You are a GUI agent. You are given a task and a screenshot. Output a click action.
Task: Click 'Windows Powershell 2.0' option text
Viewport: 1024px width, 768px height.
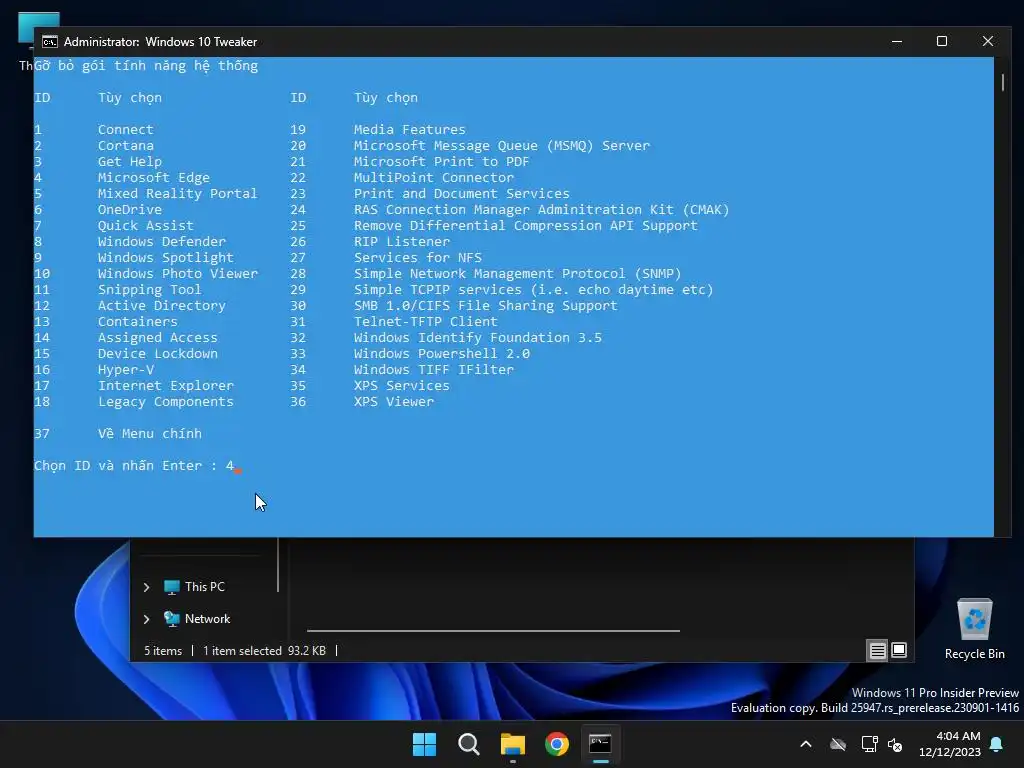[441, 353]
